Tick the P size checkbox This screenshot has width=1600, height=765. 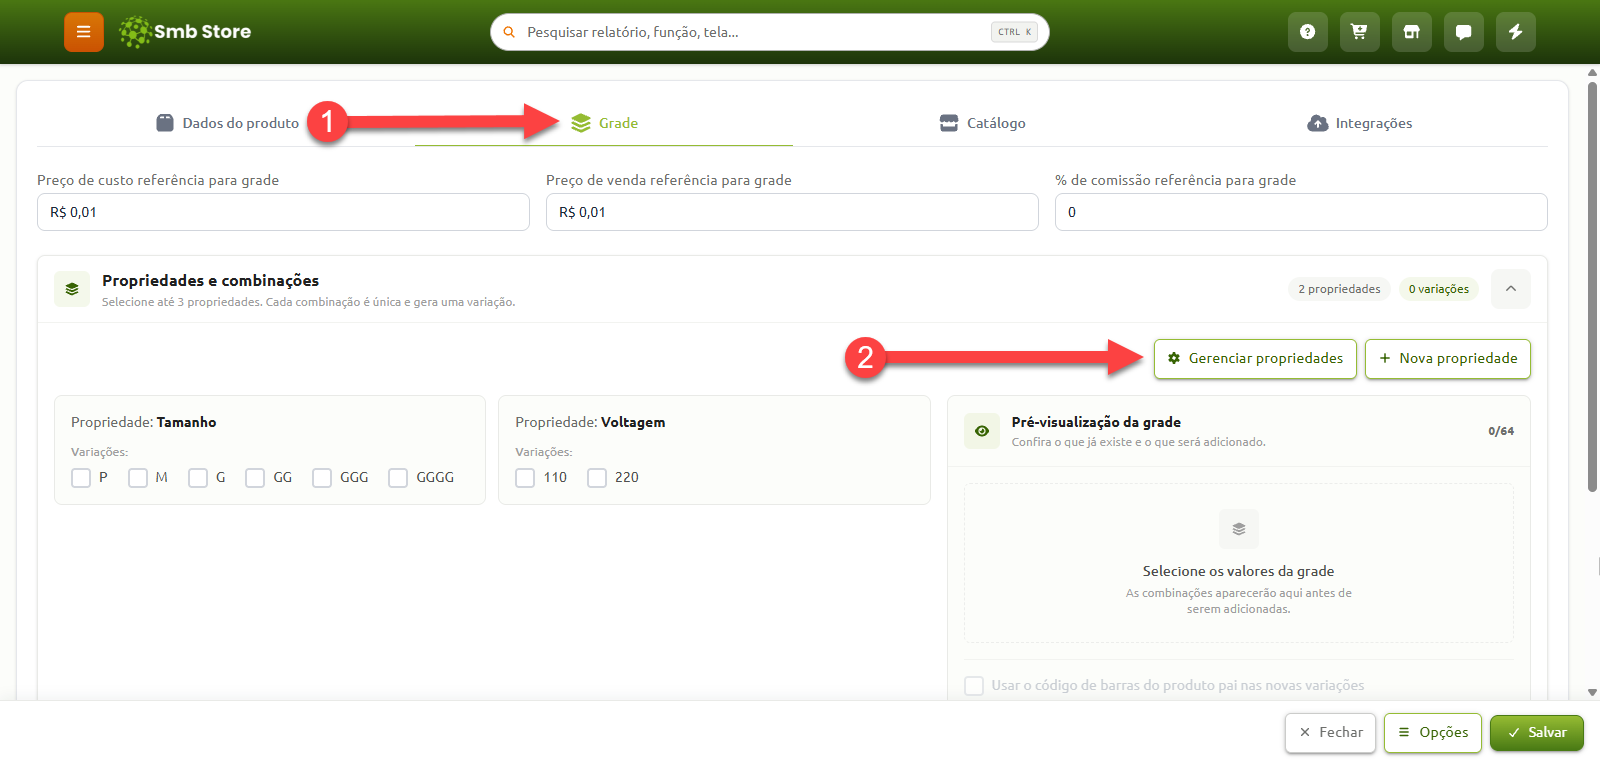[81, 478]
